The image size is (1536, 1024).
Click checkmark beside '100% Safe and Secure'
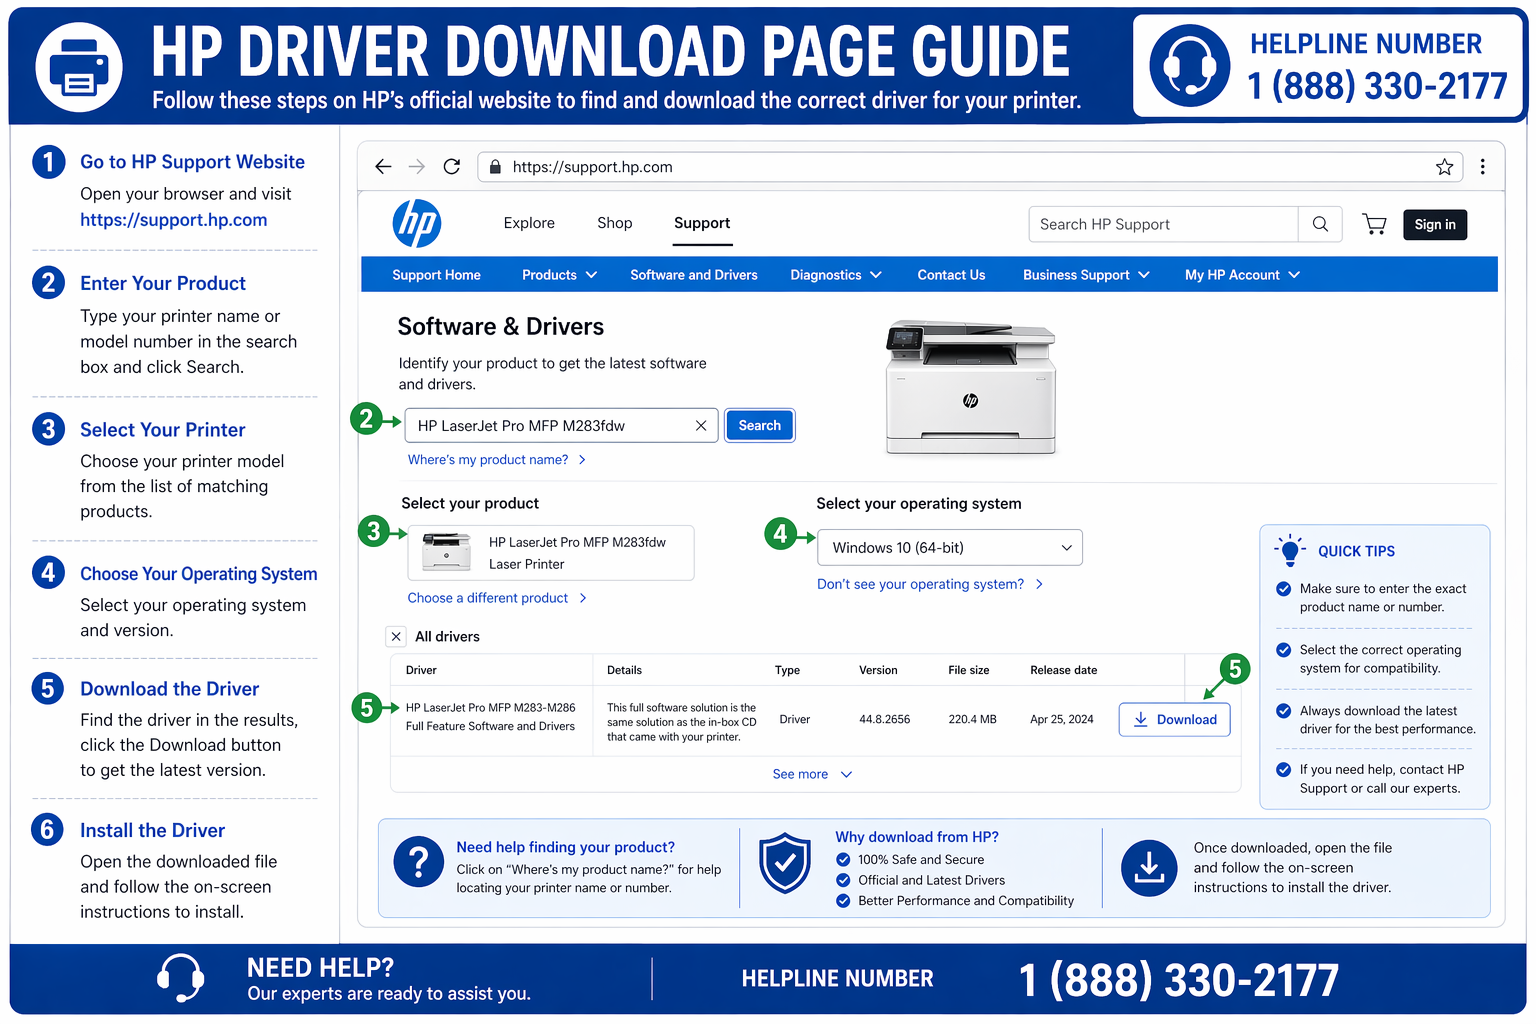coord(843,860)
